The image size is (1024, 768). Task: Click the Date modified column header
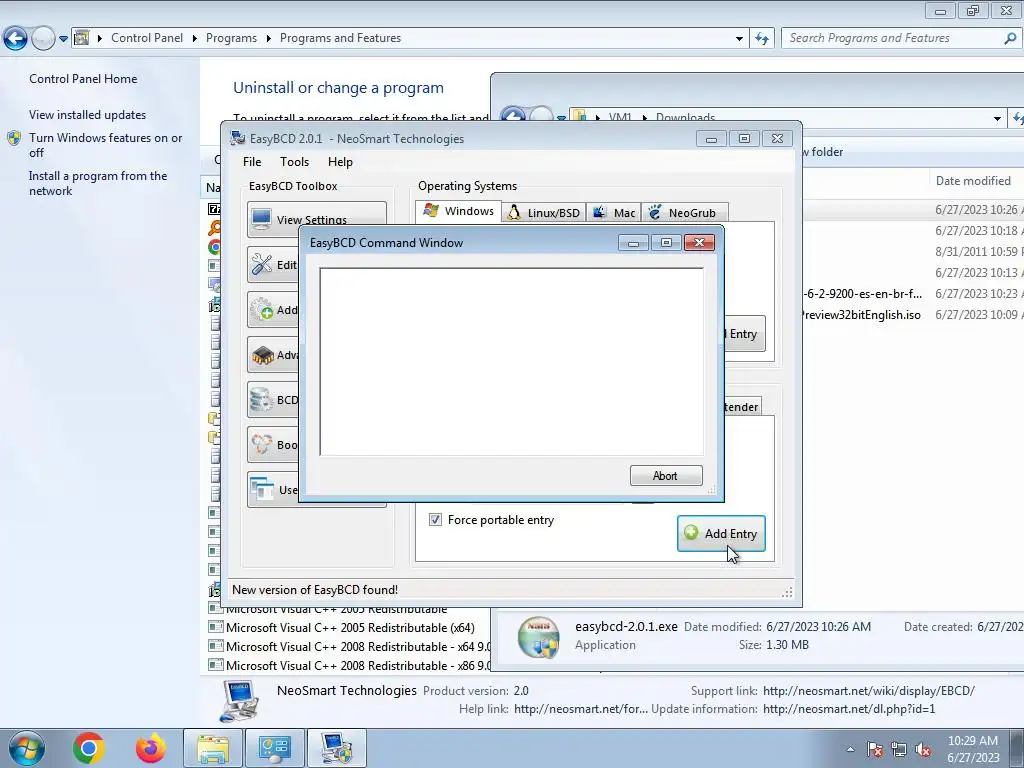tap(973, 181)
